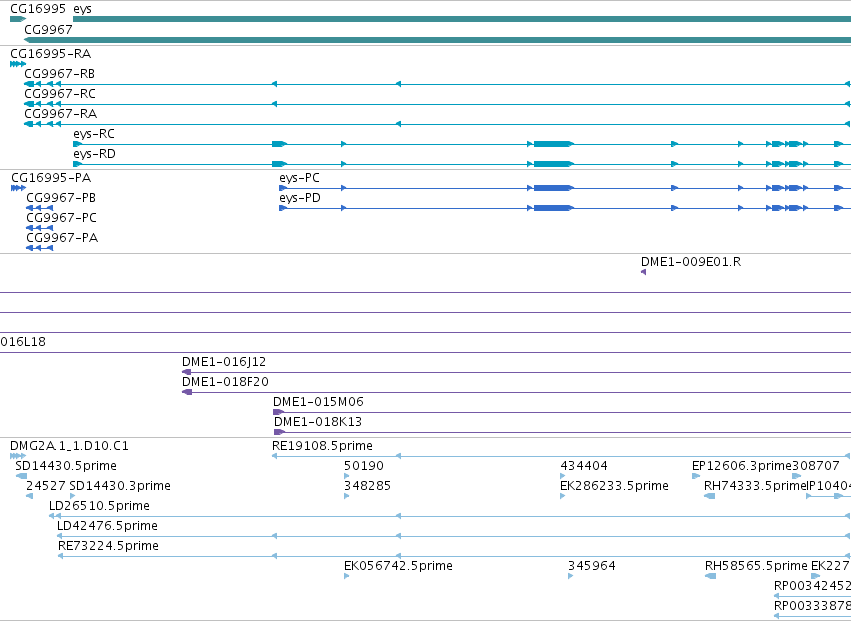Viewport: 851px width, 621px height.
Task: Select the DME1-016J12 BAC label
Action: tap(224, 362)
